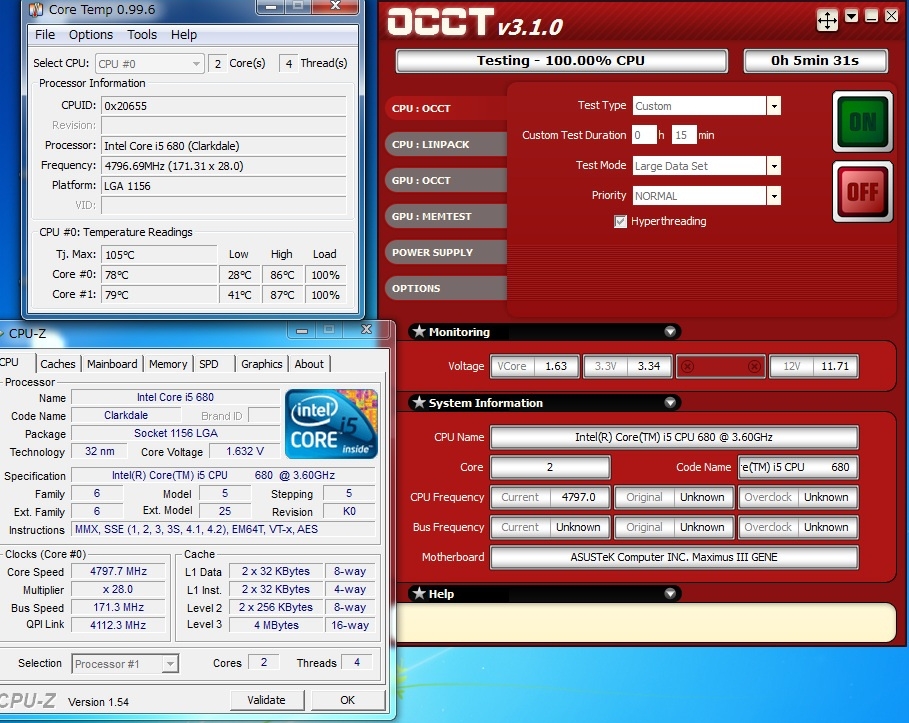Screen dimensions: 909x723
Task: Collapse the Help section arrow
Action: [x=670, y=594]
